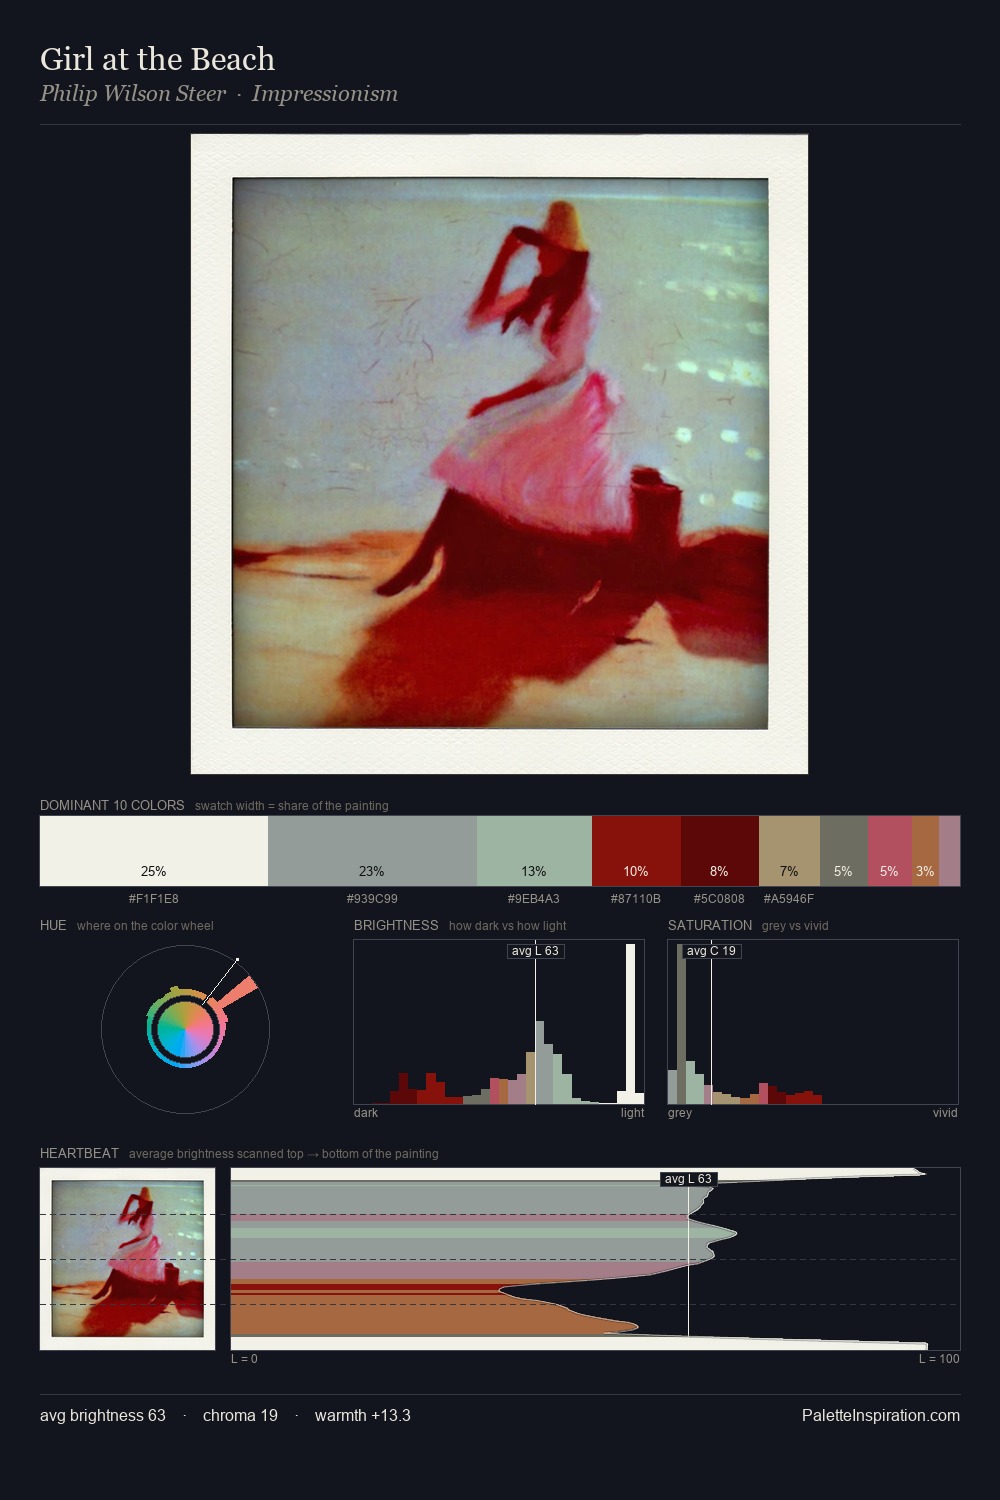The width and height of the screenshot is (1000, 1500).
Task: Click the "HUE" section heading
Action: point(53,925)
